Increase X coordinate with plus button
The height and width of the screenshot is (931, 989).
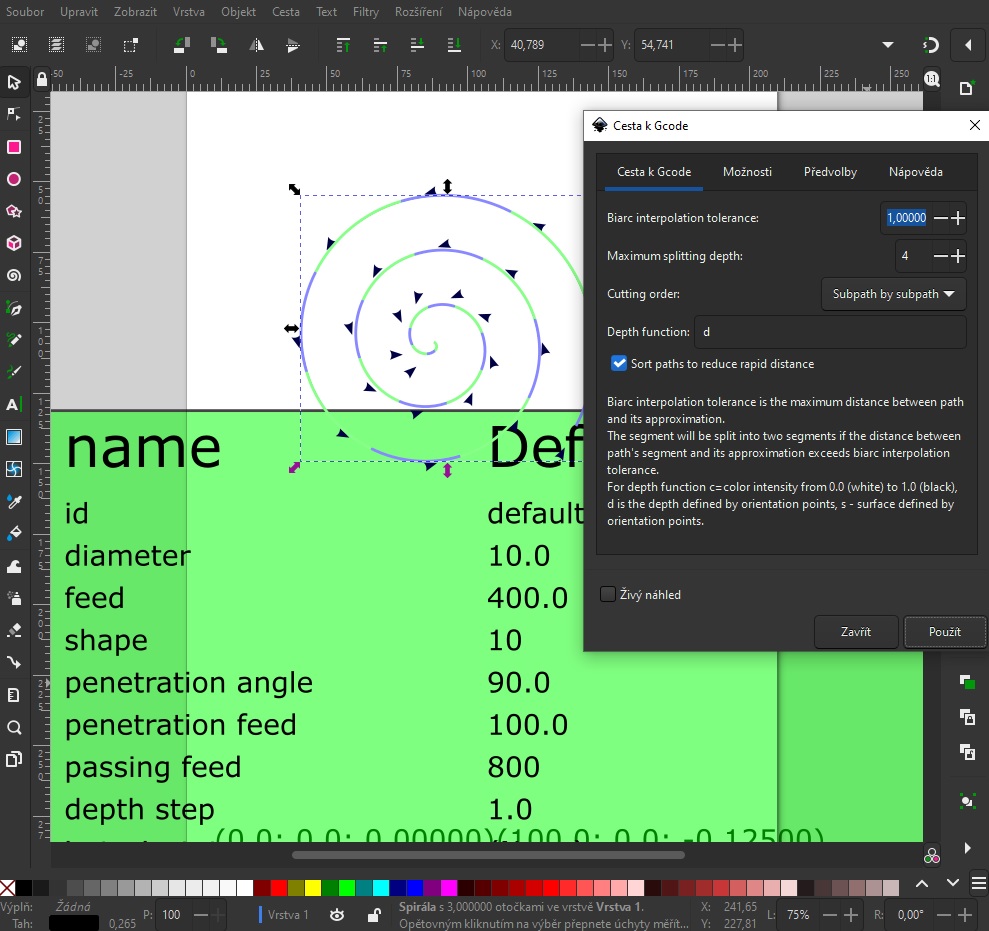click(605, 45)
